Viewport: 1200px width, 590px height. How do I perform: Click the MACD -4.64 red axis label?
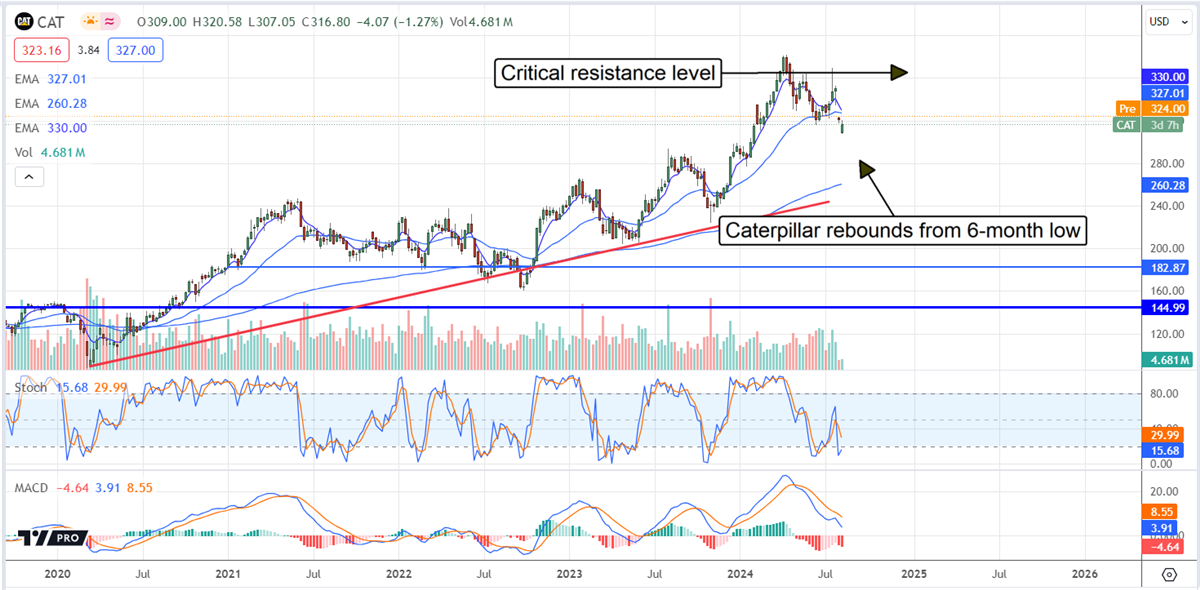(x=1164, y=548)
